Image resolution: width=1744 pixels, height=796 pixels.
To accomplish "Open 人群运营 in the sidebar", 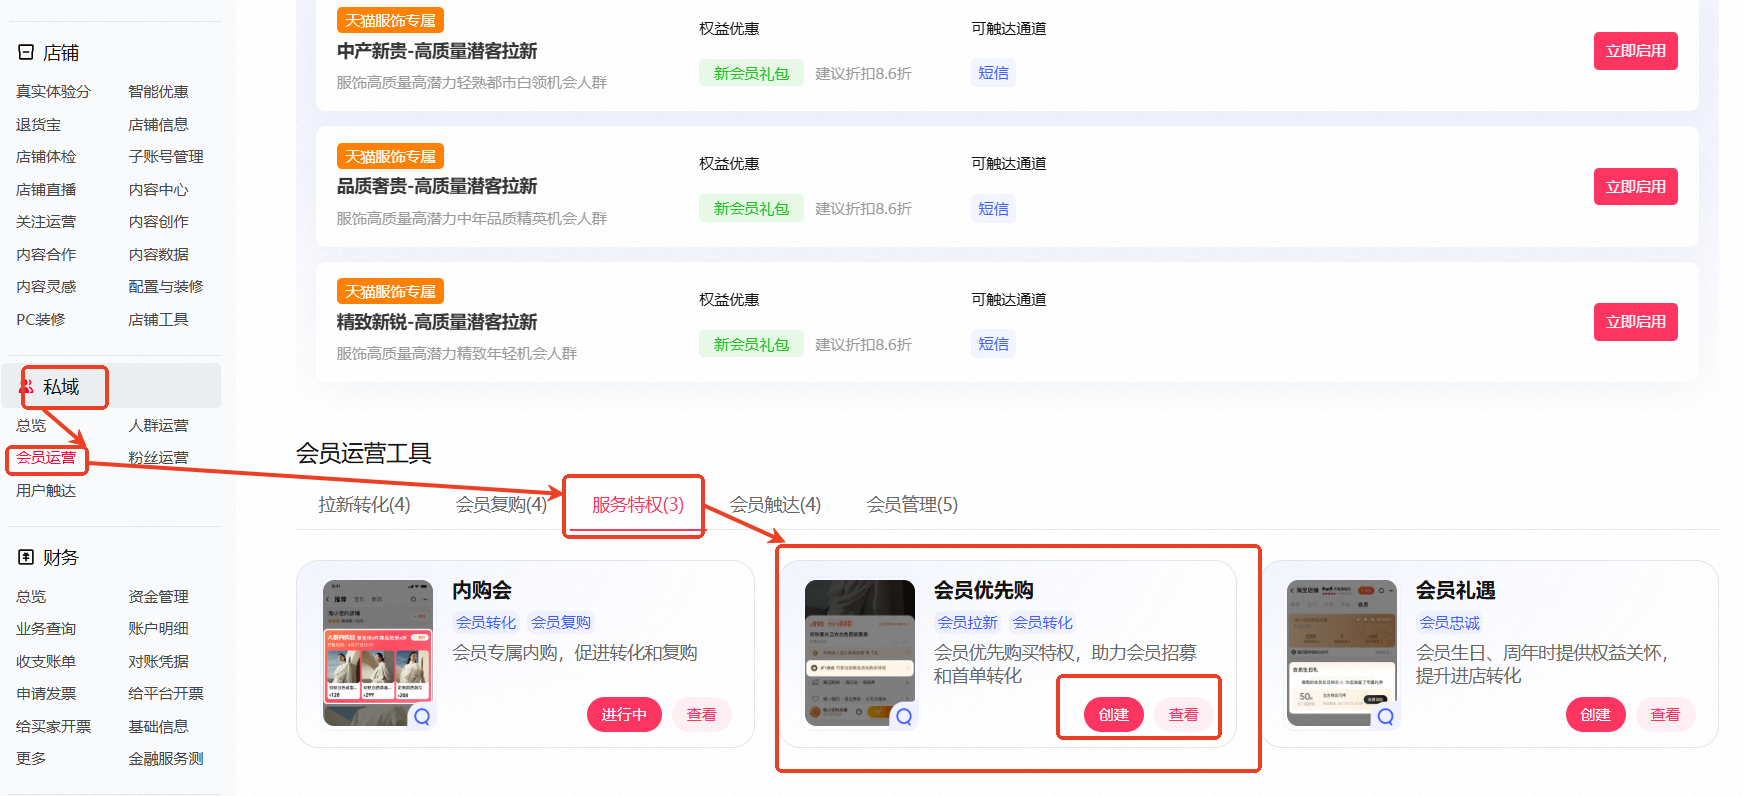I will point(158,425).
